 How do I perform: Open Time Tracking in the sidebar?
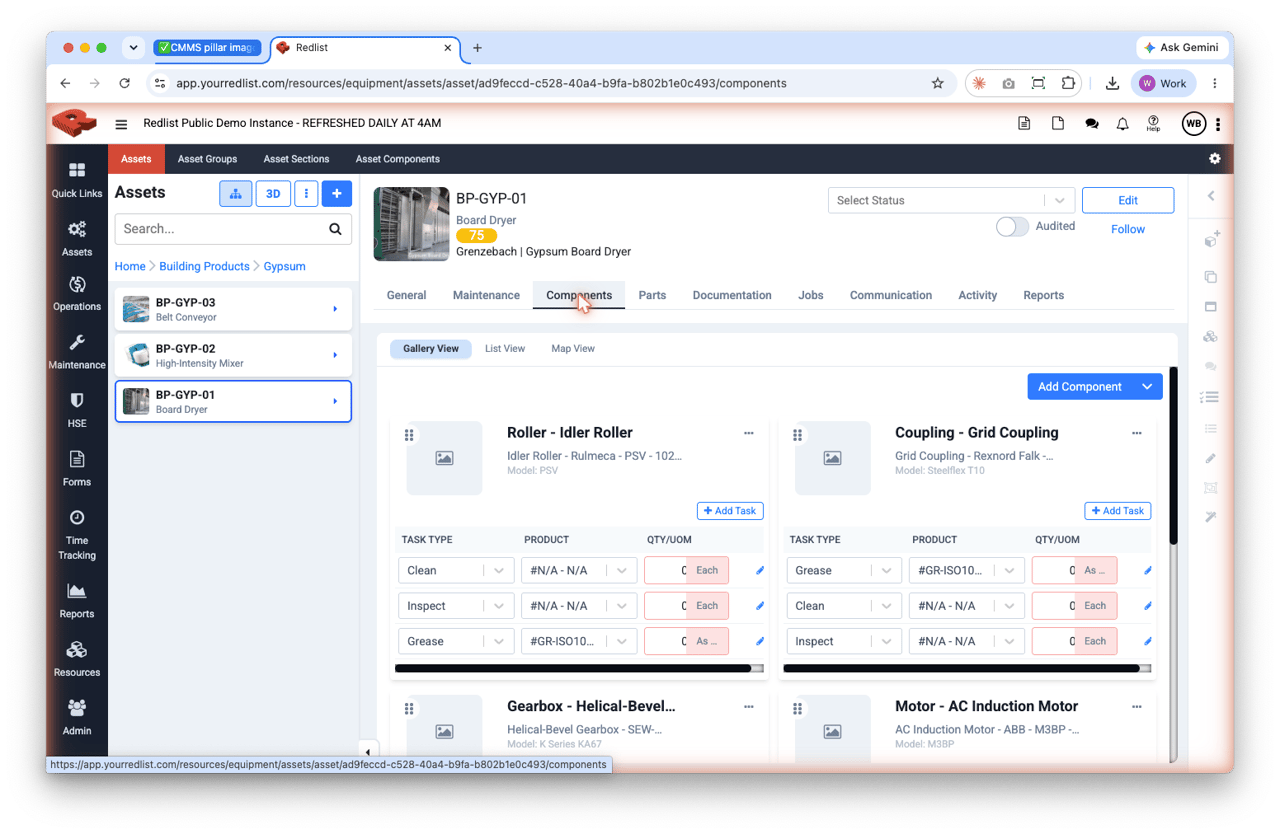pyautogui.click(x=77, y=534)
